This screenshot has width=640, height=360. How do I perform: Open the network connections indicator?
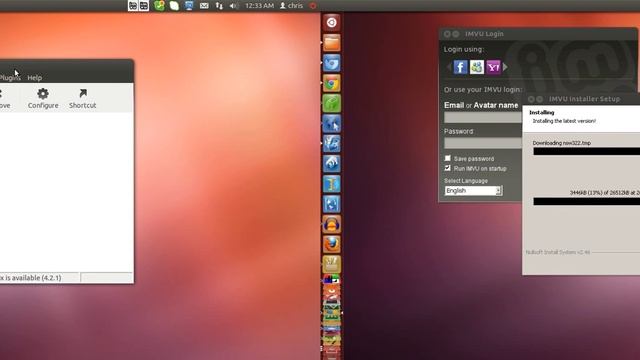click(219, 6)
